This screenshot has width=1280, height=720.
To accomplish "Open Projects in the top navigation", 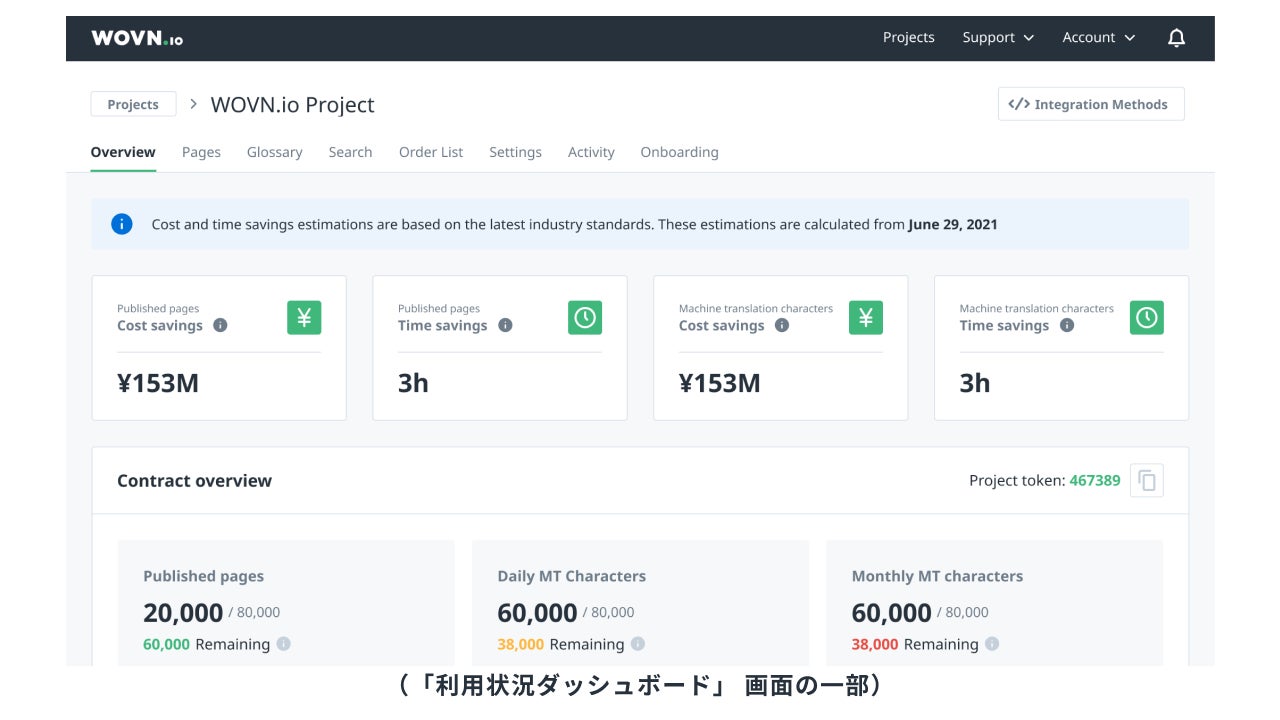I will (x=908, y=38).
